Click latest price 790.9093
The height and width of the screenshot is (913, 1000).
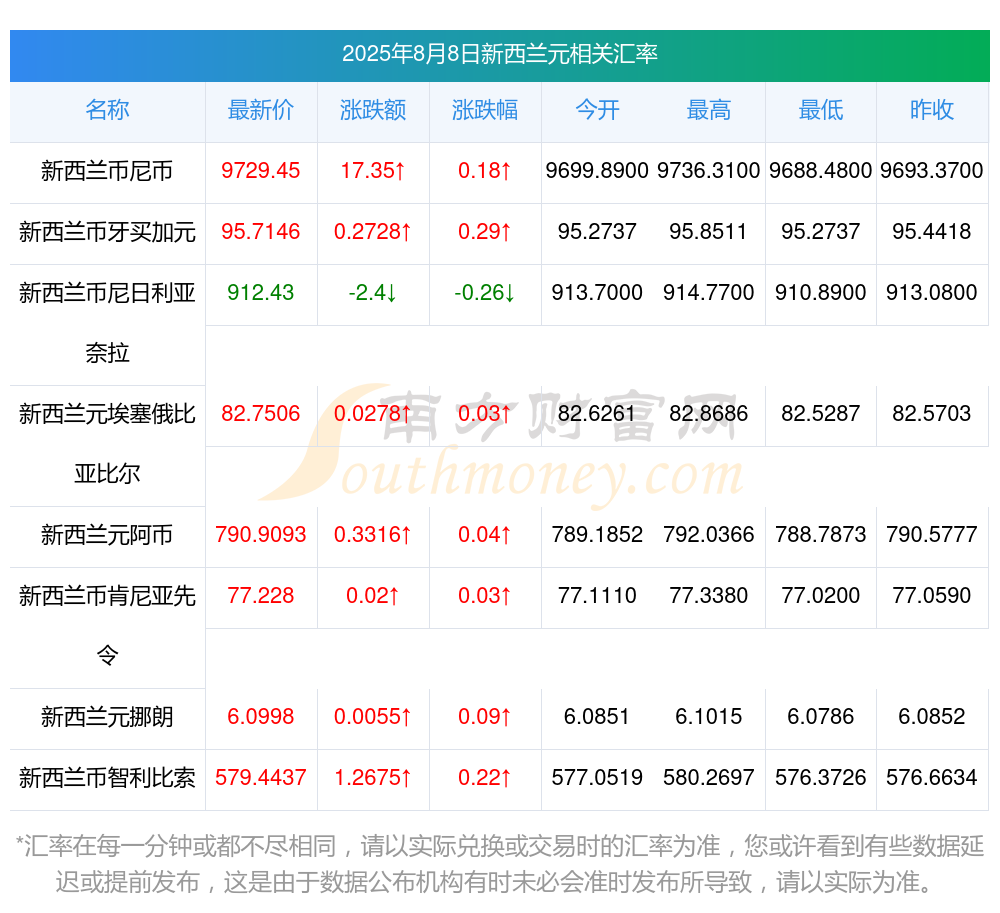261,534
